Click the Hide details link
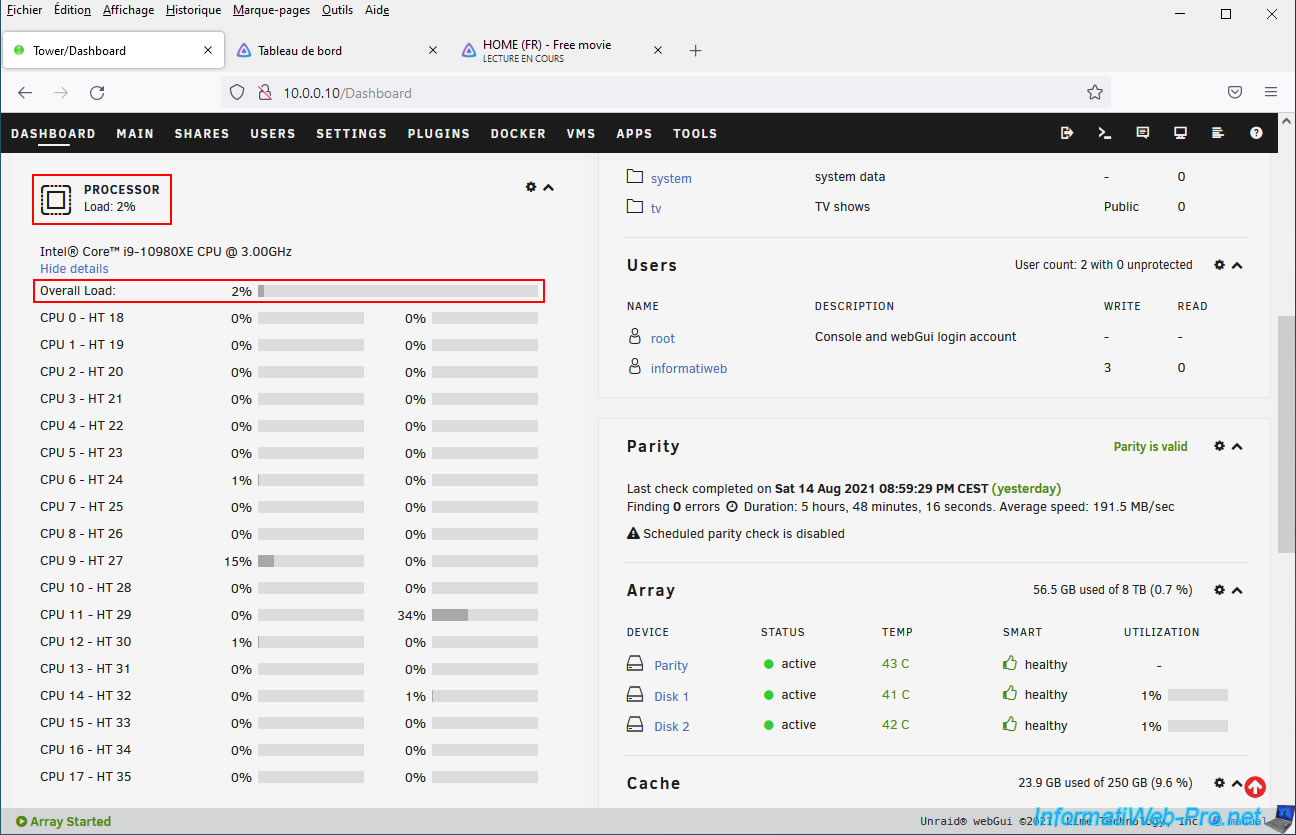Viewport: 1296px width, 835px height. coord(74,269)
